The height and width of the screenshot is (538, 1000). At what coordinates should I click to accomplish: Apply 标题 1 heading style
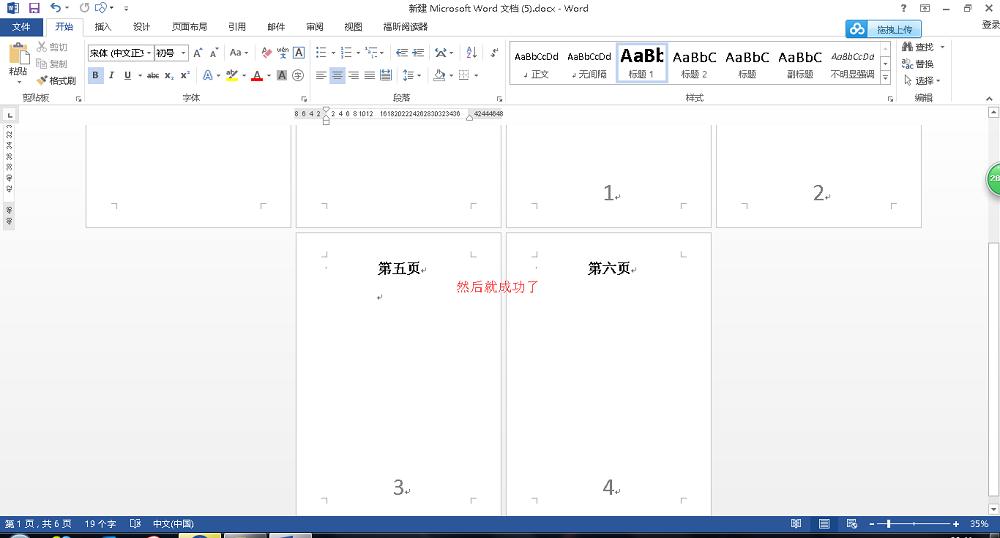pyautogui.click(x=642, y=62)
